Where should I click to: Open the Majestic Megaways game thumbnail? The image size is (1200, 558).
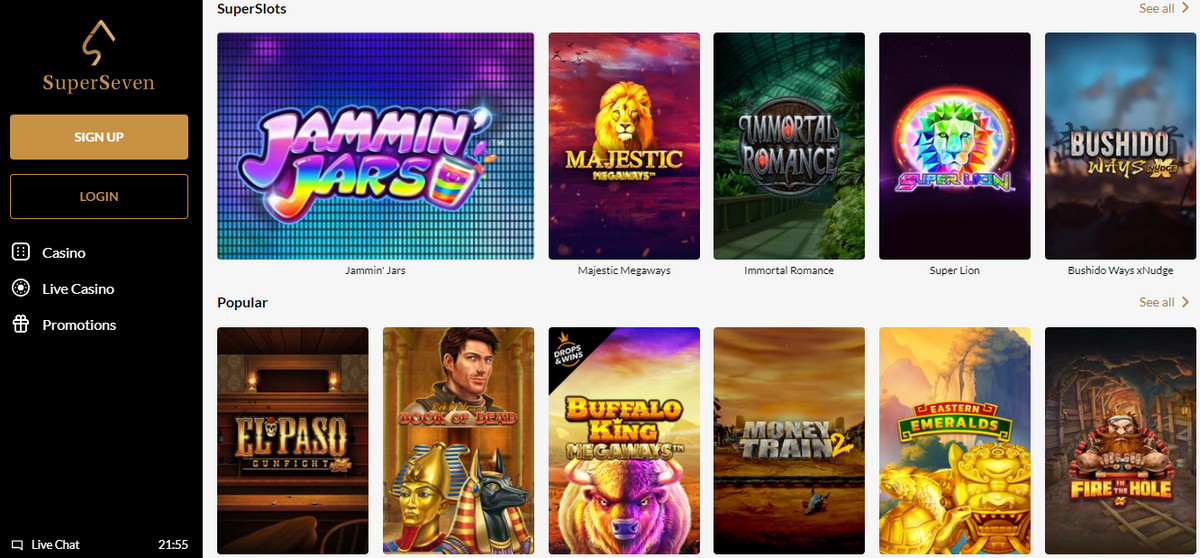click(624, 146)
